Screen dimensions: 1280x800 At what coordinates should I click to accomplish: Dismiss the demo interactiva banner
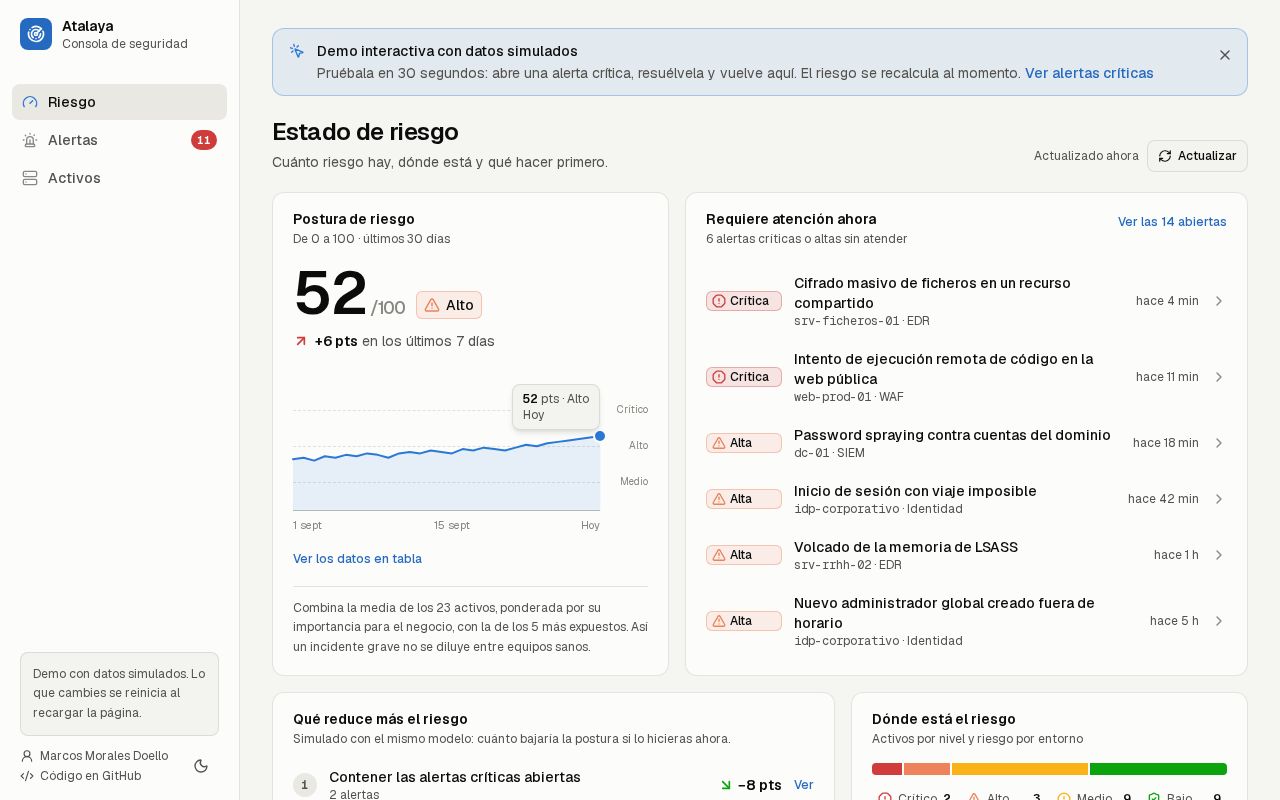tap(1225, 55)
